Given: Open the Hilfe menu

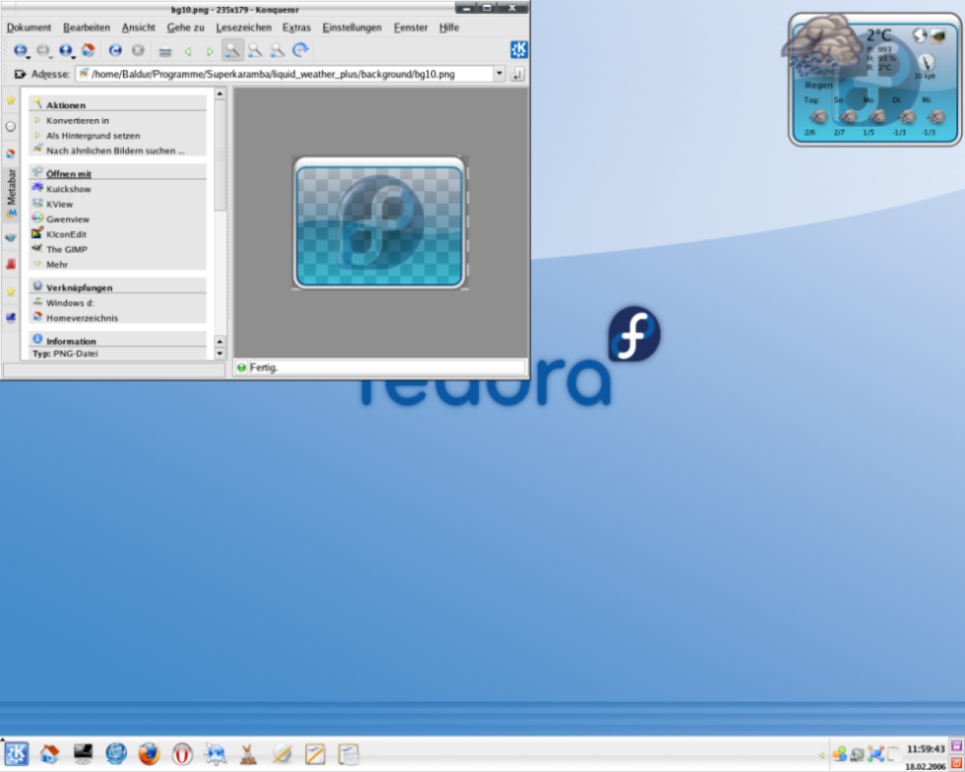Looking at the screenshot, I should click(449, 28).
